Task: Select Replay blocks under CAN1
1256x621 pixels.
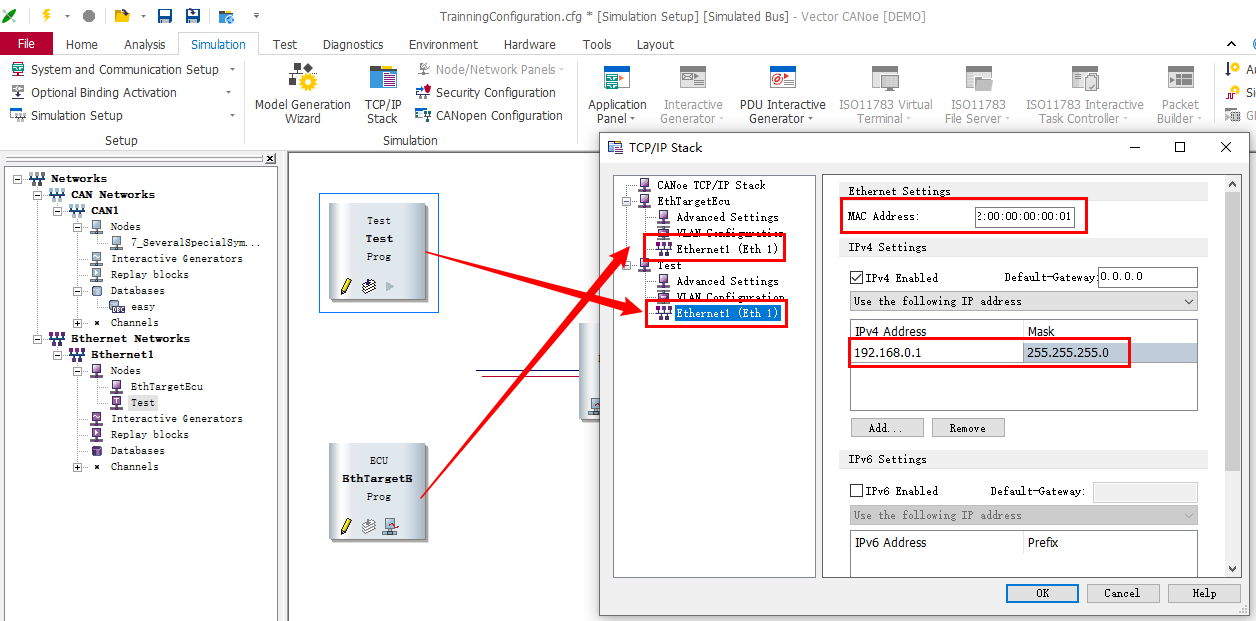Action: pos(149,275)
